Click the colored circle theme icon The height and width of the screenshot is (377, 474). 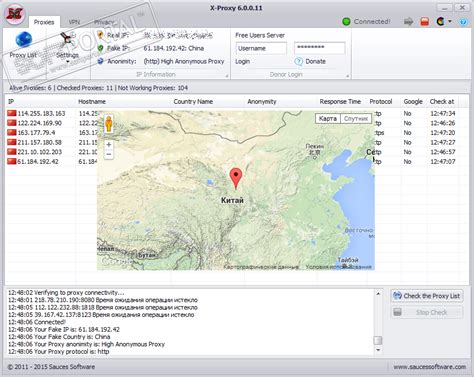[440, 22]
